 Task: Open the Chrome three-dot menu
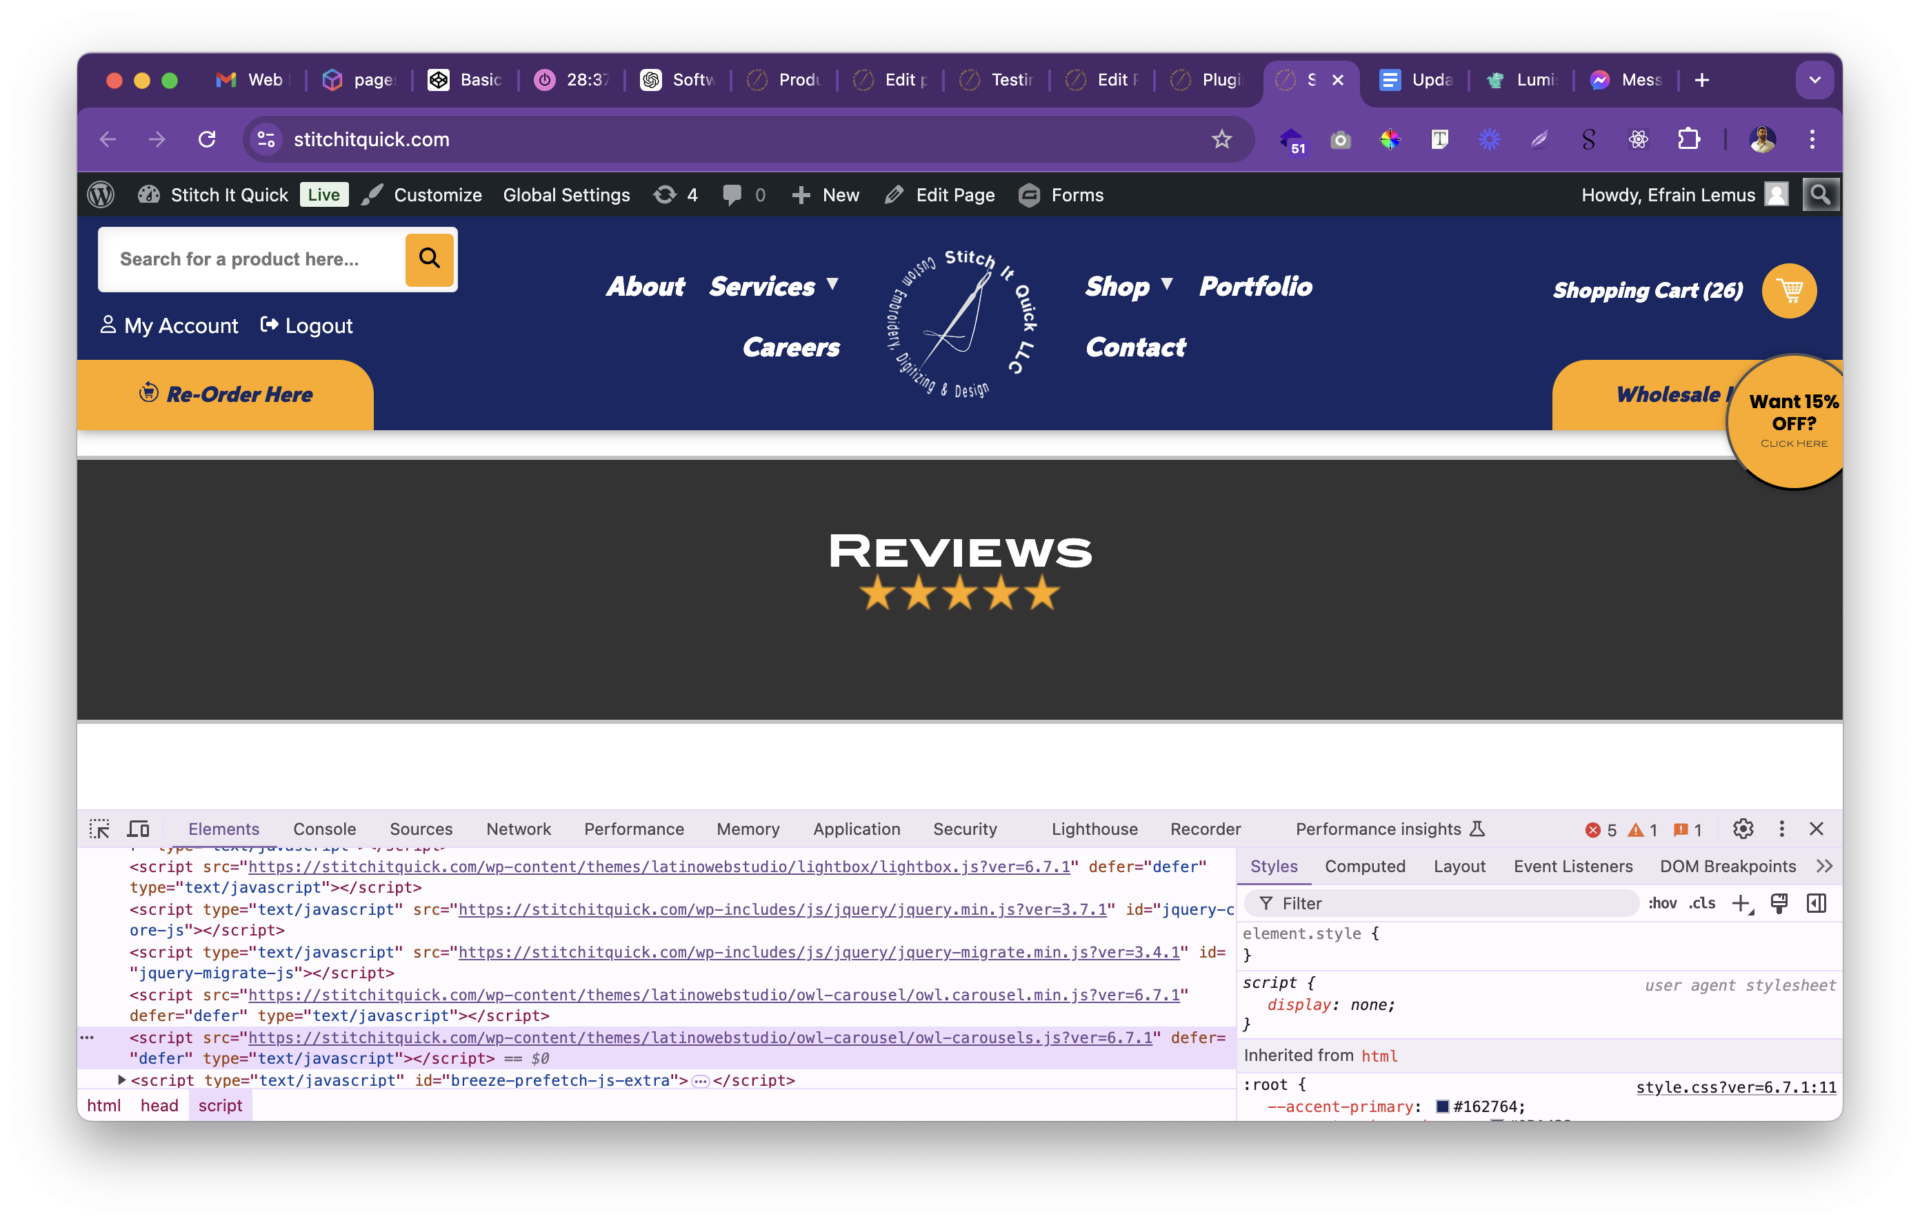point(1812,140)
